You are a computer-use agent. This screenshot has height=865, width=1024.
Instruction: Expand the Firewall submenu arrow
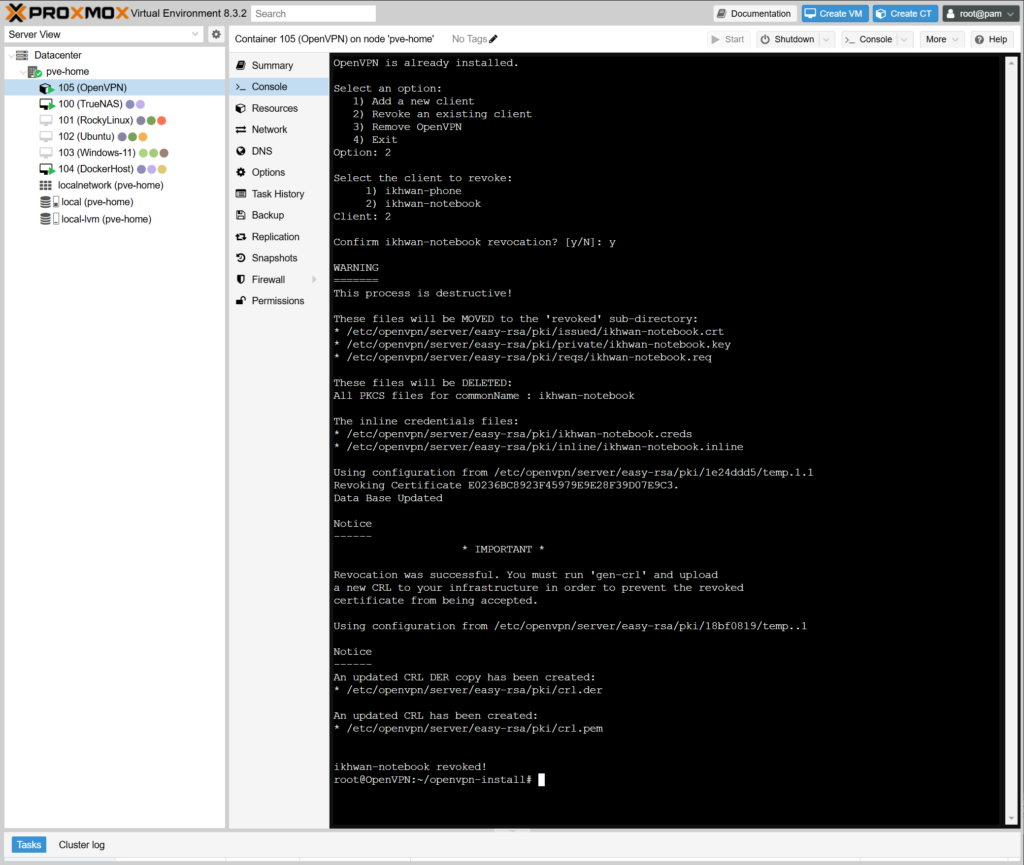(x=314, y=280)
